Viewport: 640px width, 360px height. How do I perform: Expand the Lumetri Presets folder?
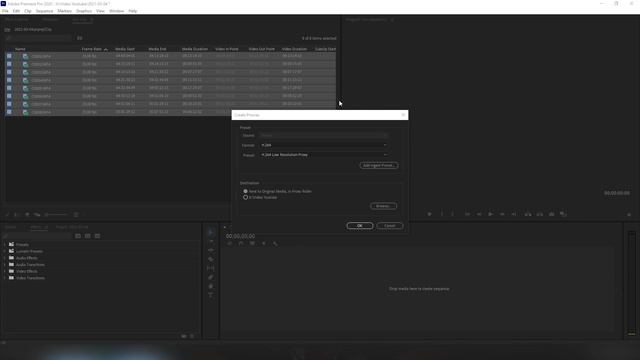[4, 251]
